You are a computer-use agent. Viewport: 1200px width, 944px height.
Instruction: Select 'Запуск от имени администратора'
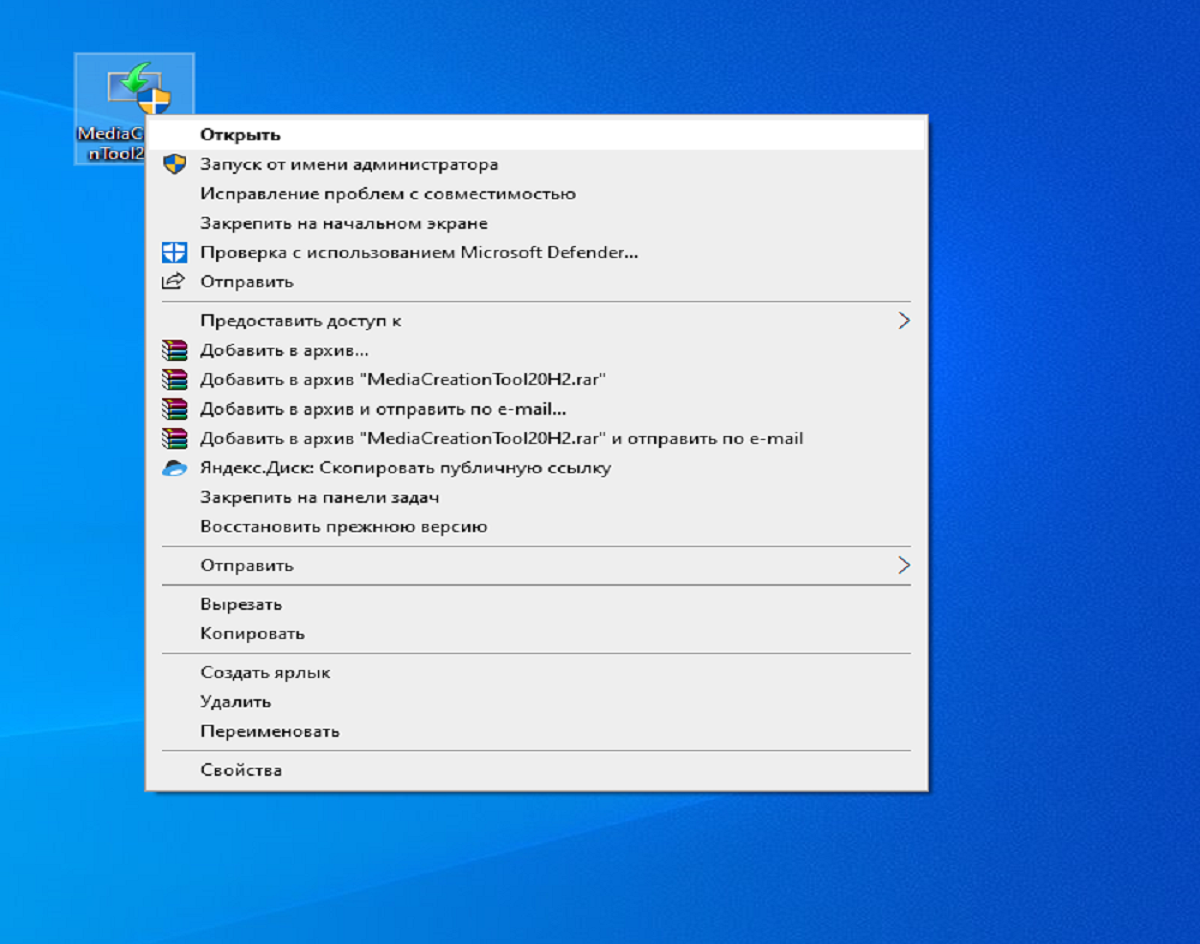(x=350, y=164)
